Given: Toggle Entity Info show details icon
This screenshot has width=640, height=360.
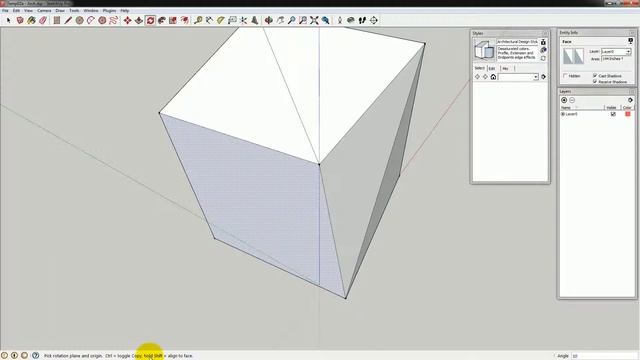Looking at the screenshot, I should pos(631,41).
